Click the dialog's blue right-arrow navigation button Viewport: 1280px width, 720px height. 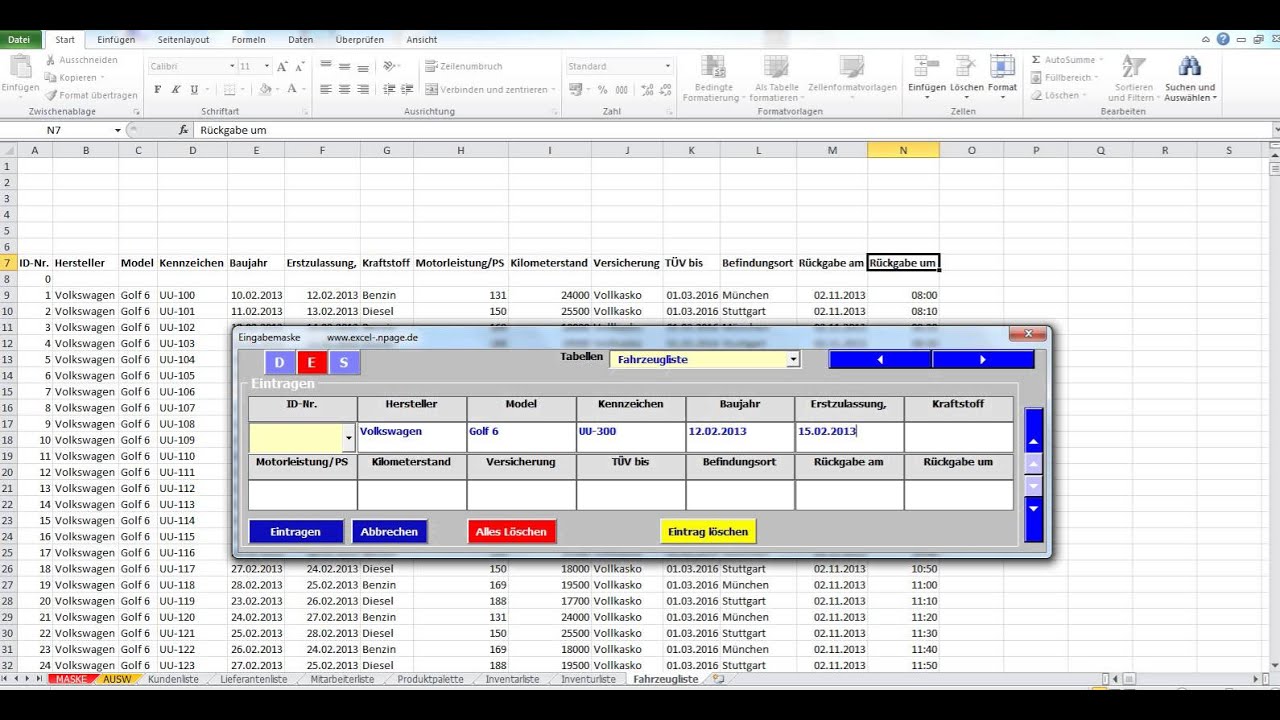(x=983, y=359)
